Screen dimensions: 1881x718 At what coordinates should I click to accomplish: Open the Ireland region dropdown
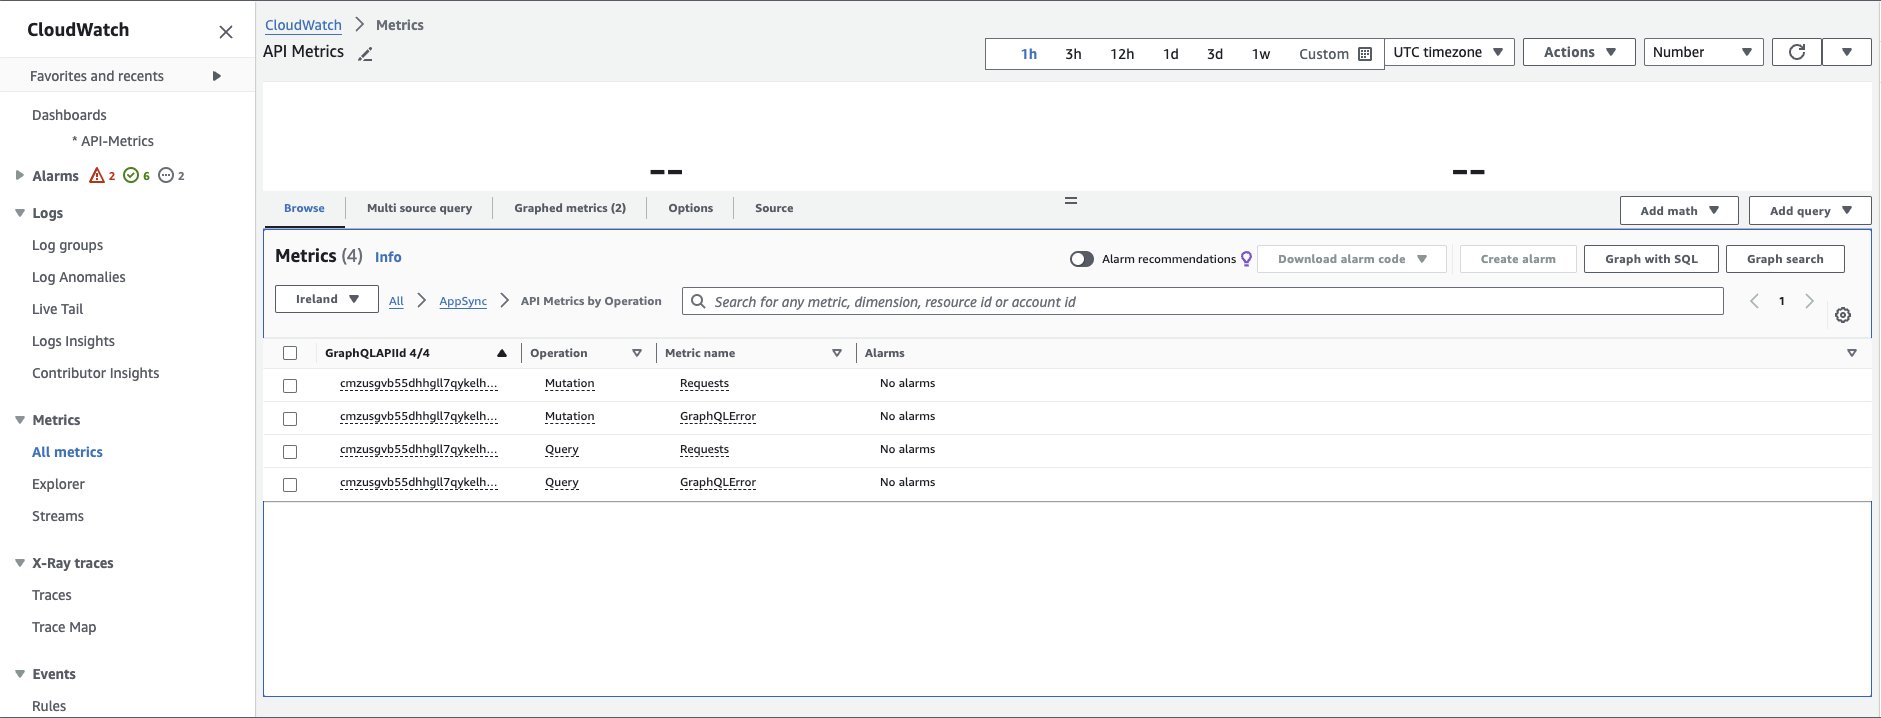(x=327, y=299)
